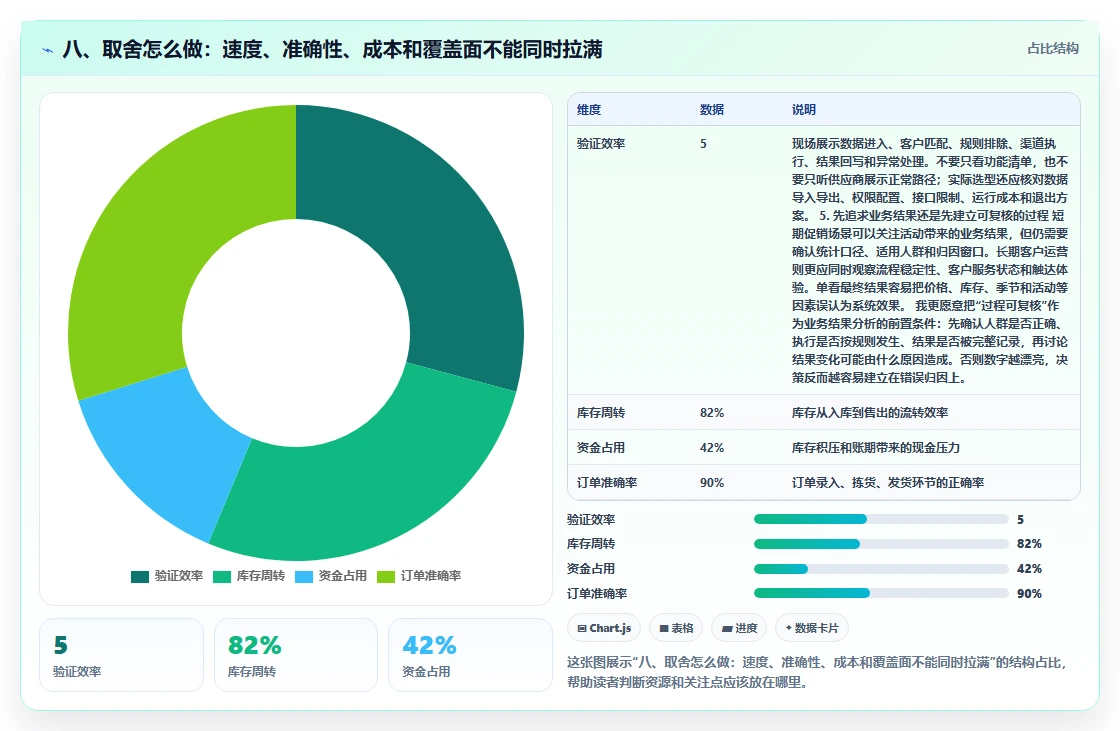Click the chart caption starting 这张图展示
Viewport: 1120px width, 731px height.
point(816,672)
